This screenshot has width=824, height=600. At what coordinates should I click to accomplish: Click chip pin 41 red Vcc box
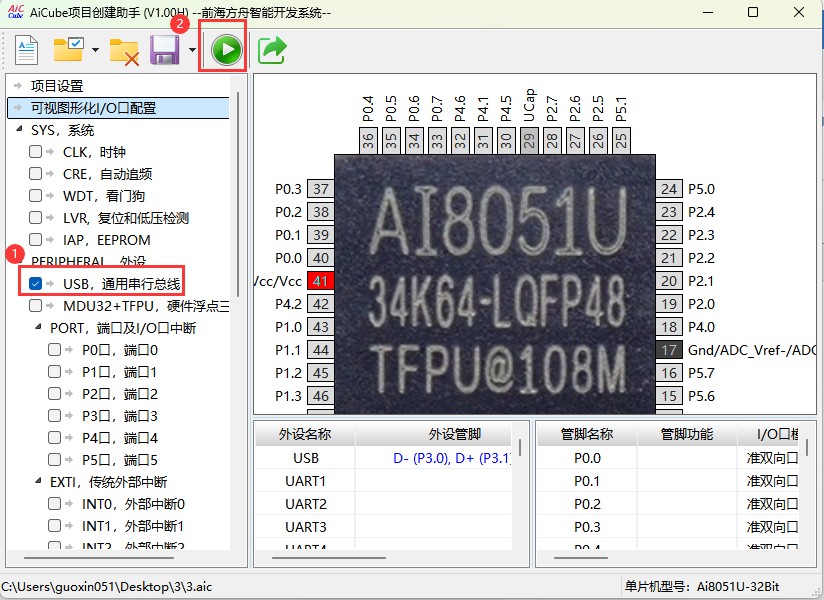tap(320, 281)
